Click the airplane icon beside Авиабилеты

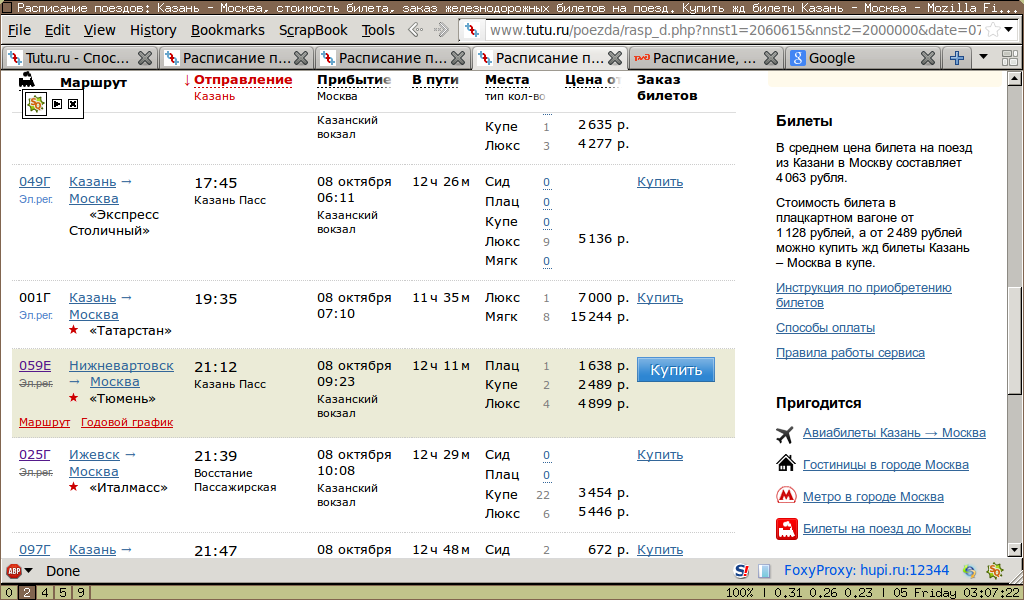(786, 434)
